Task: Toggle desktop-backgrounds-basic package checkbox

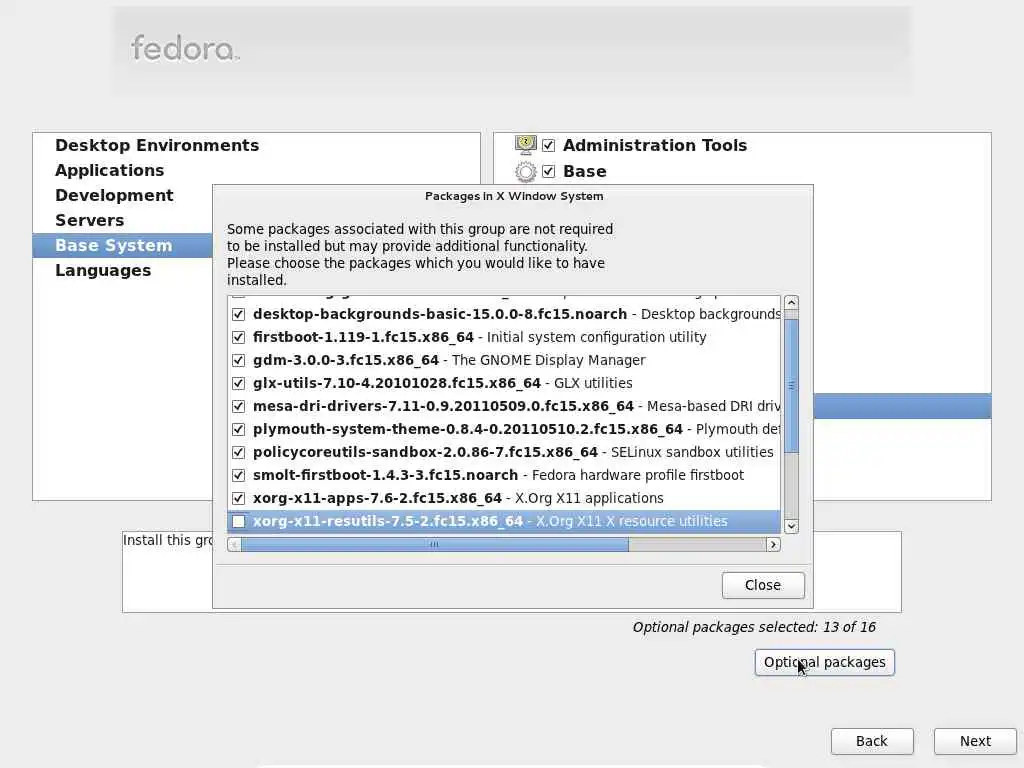Action: click(238, 314)
